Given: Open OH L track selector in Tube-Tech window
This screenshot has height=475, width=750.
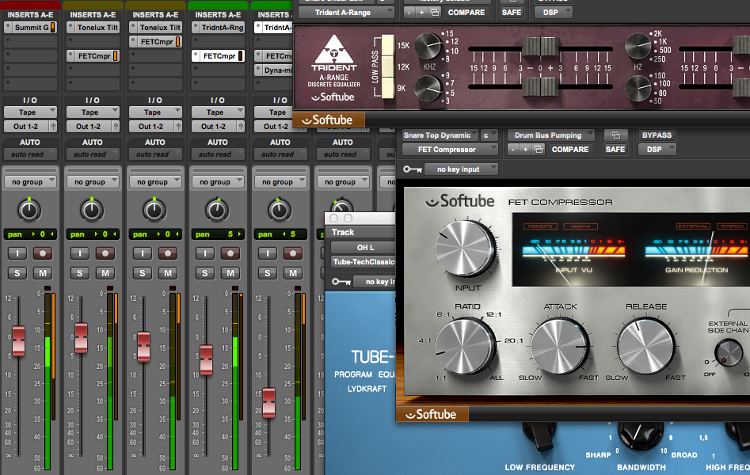Looking at the screenshot, I should click(x=363, y=247).
